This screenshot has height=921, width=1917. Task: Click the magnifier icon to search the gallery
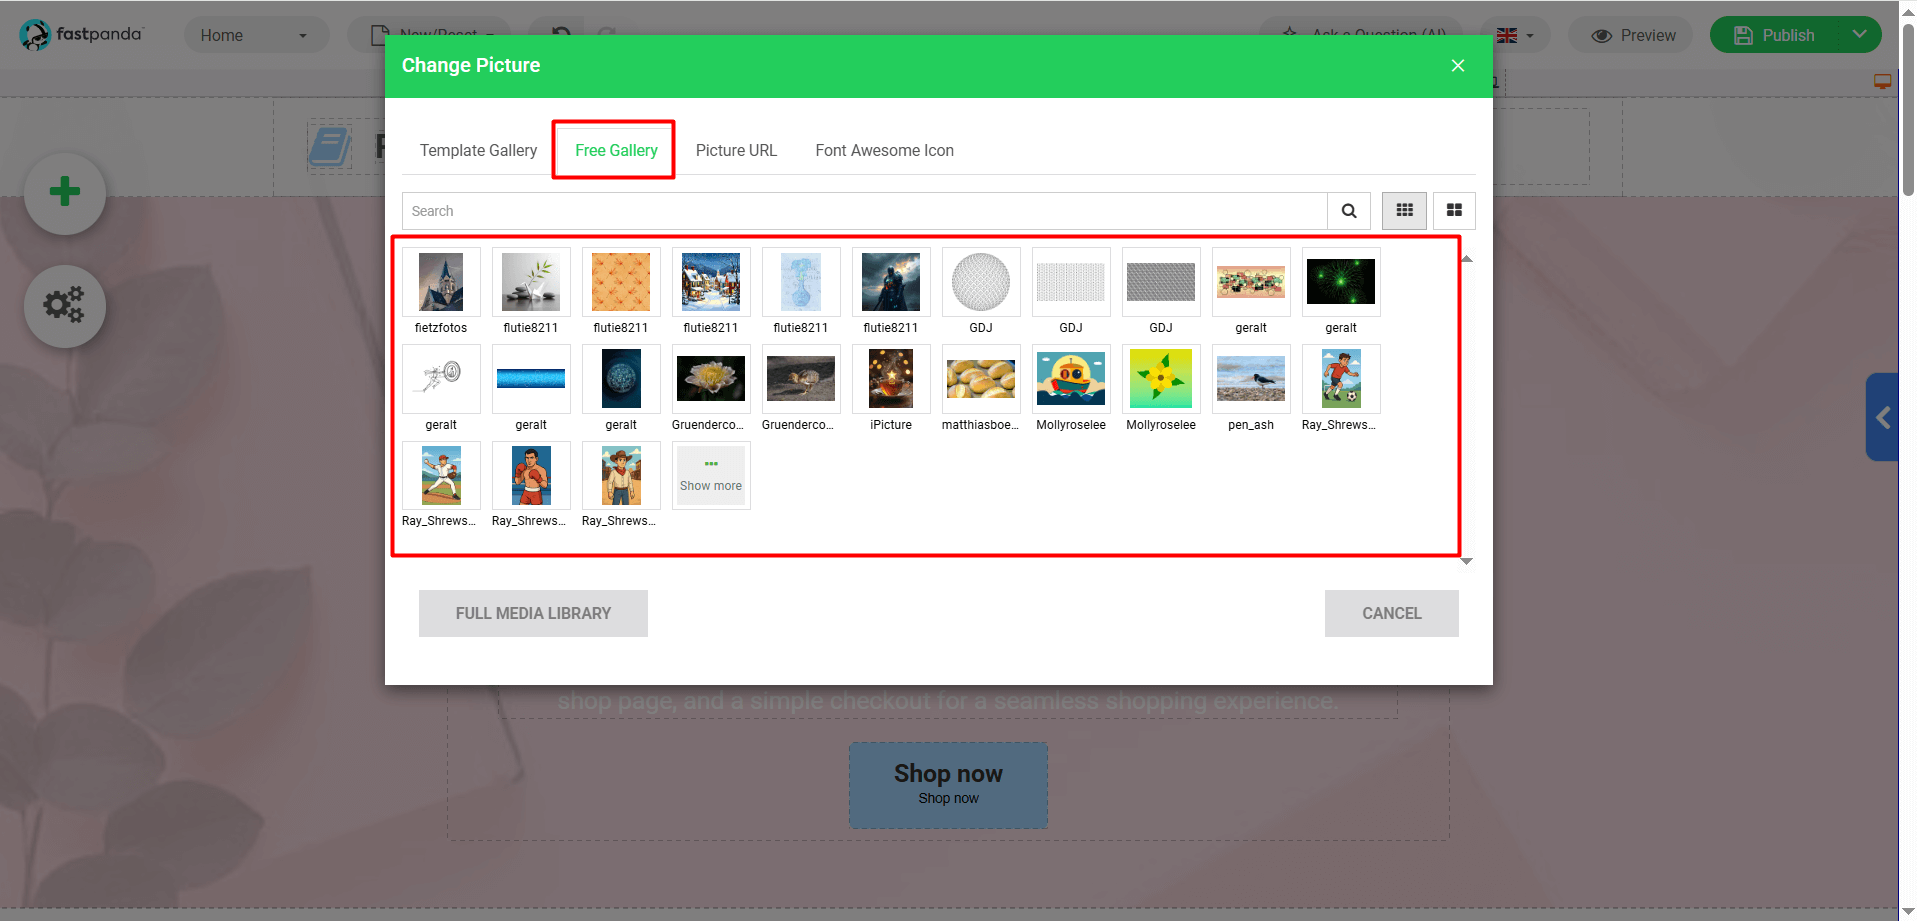point(1348,211)
